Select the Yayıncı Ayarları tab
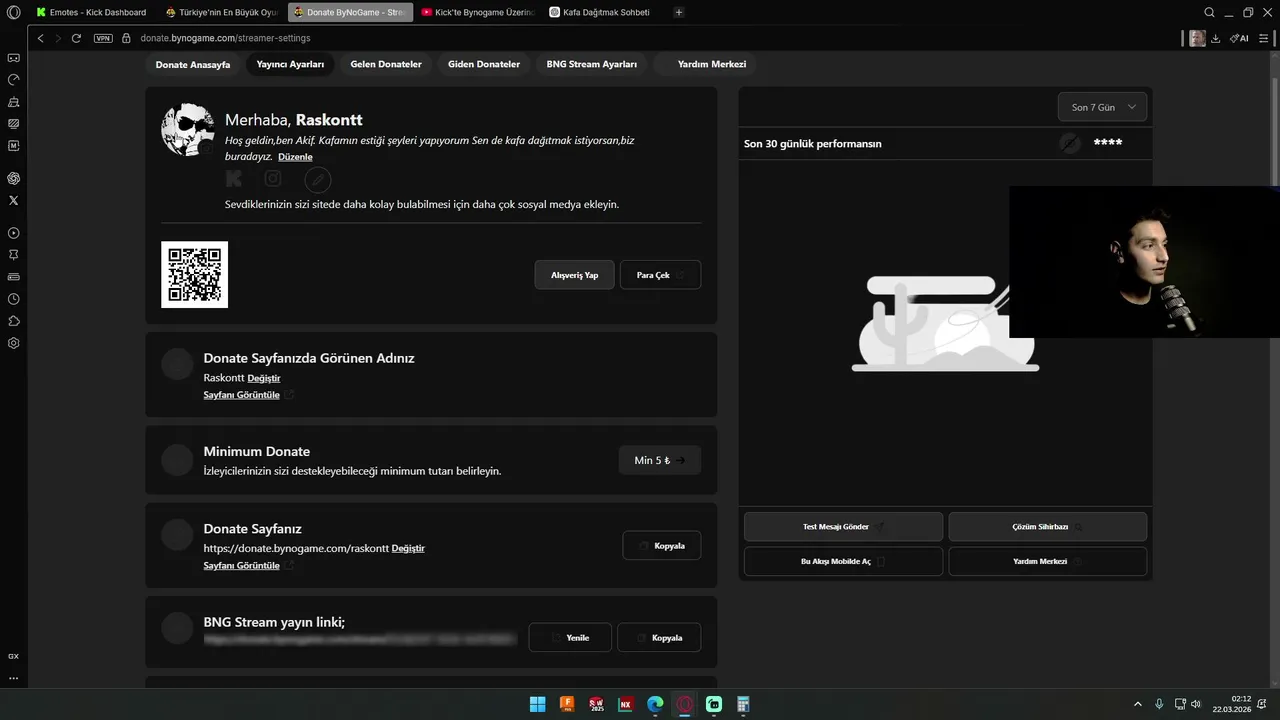This screenshot has width=1280, height=720. [290, 64]
